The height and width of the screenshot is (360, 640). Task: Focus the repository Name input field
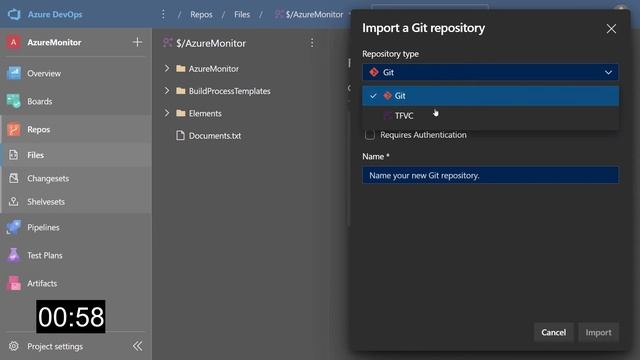click(x=490, y=175)
